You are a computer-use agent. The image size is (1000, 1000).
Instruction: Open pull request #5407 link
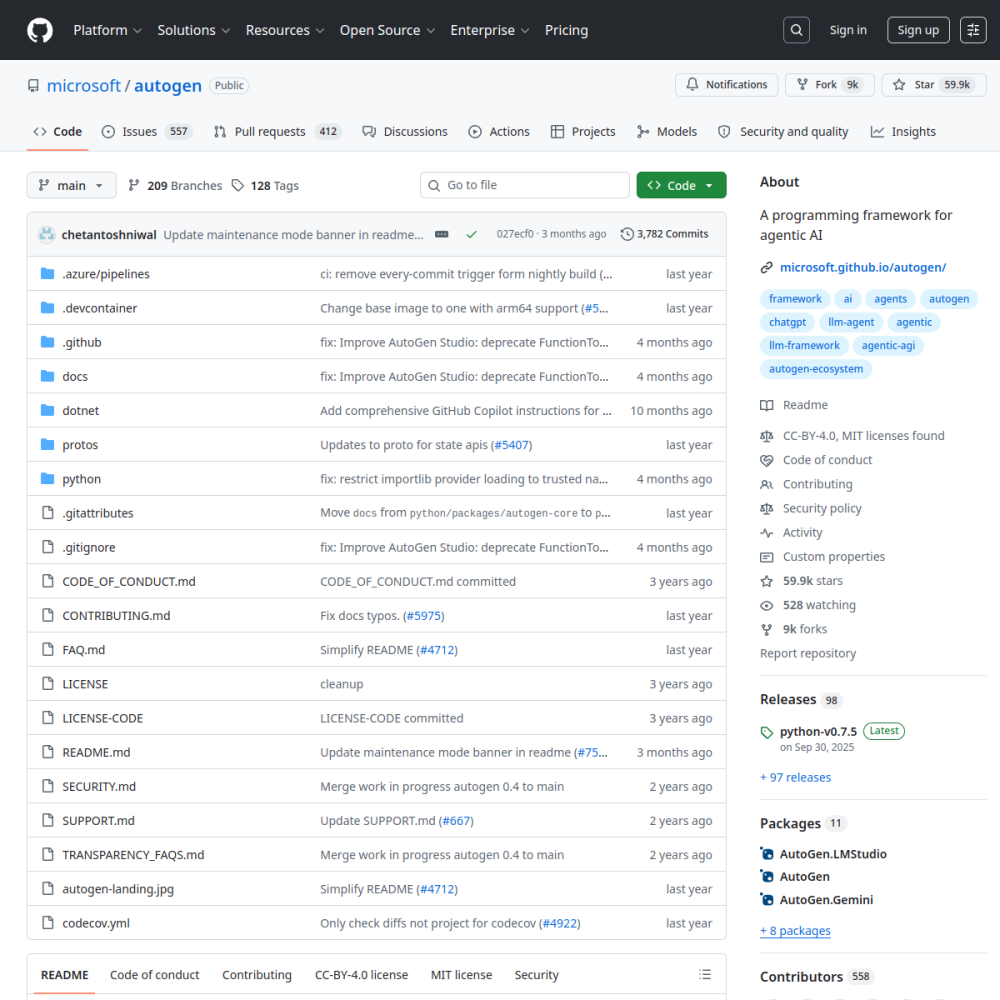point(511,445)
